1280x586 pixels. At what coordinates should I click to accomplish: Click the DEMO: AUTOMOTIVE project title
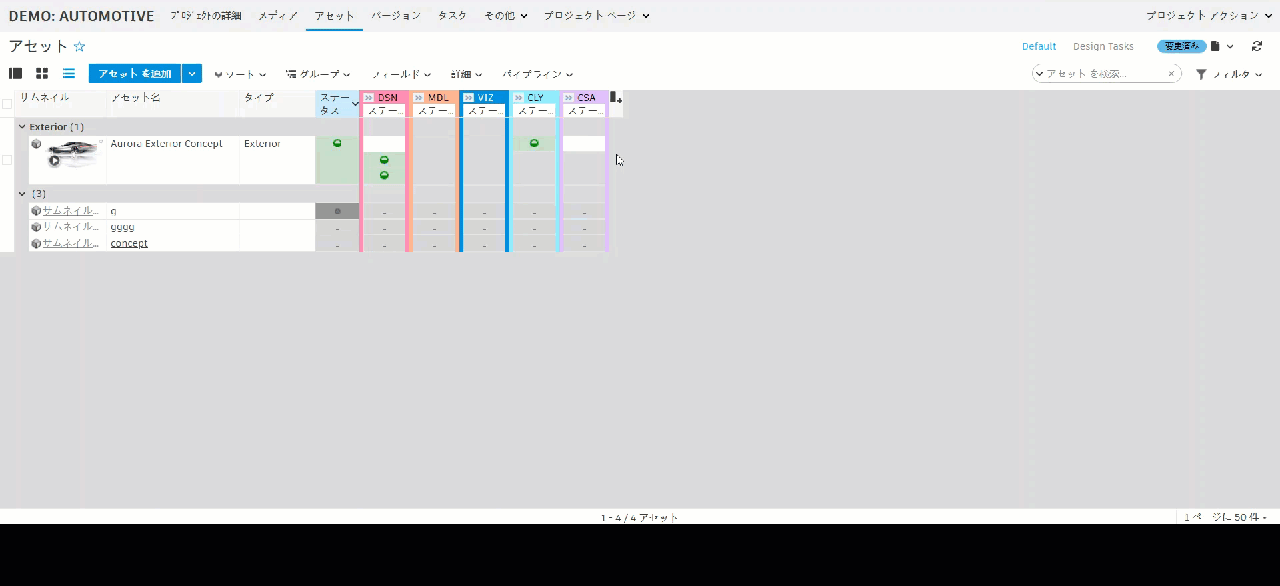point(82,16)
